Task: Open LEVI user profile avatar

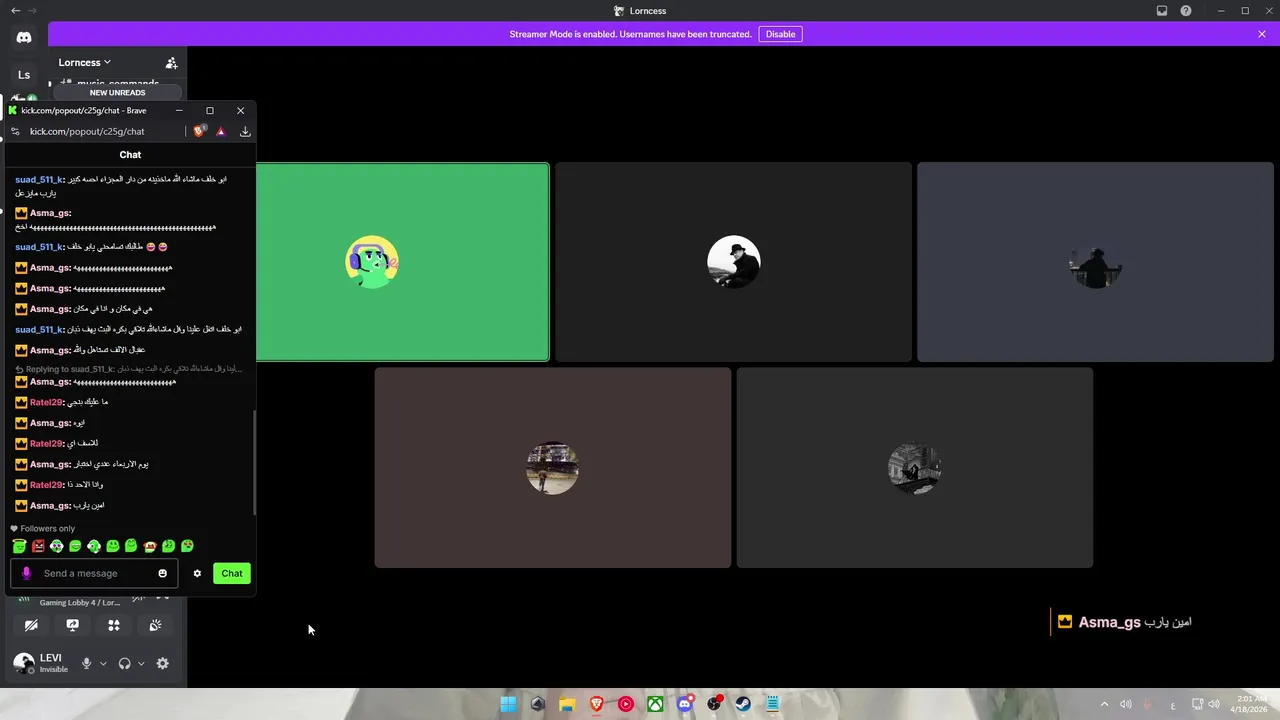Action: [x=23, y=663]
